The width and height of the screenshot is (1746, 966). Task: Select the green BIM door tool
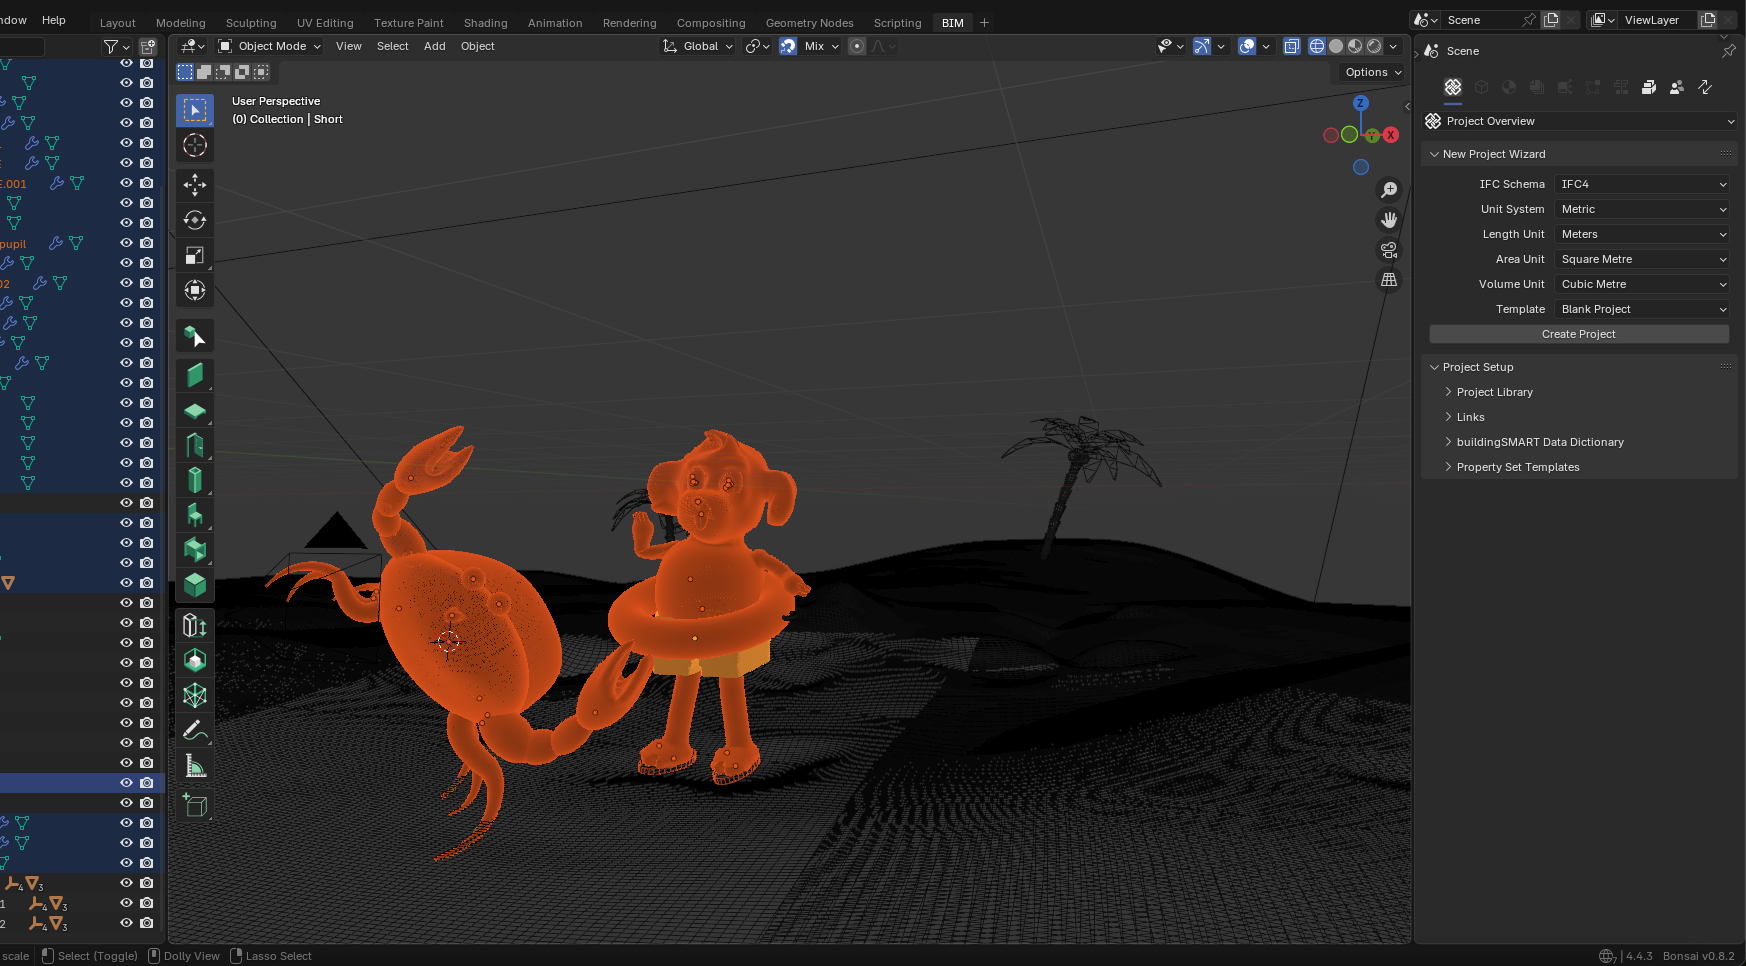[x=195, y=445]
